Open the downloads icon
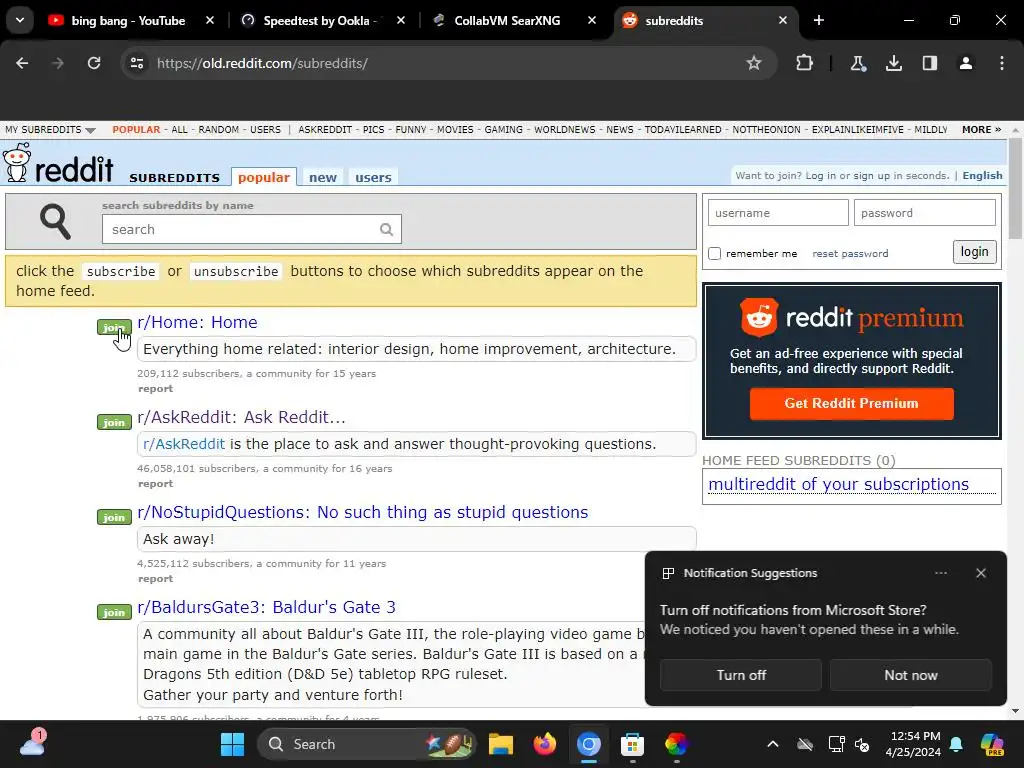 click(894, 63)
